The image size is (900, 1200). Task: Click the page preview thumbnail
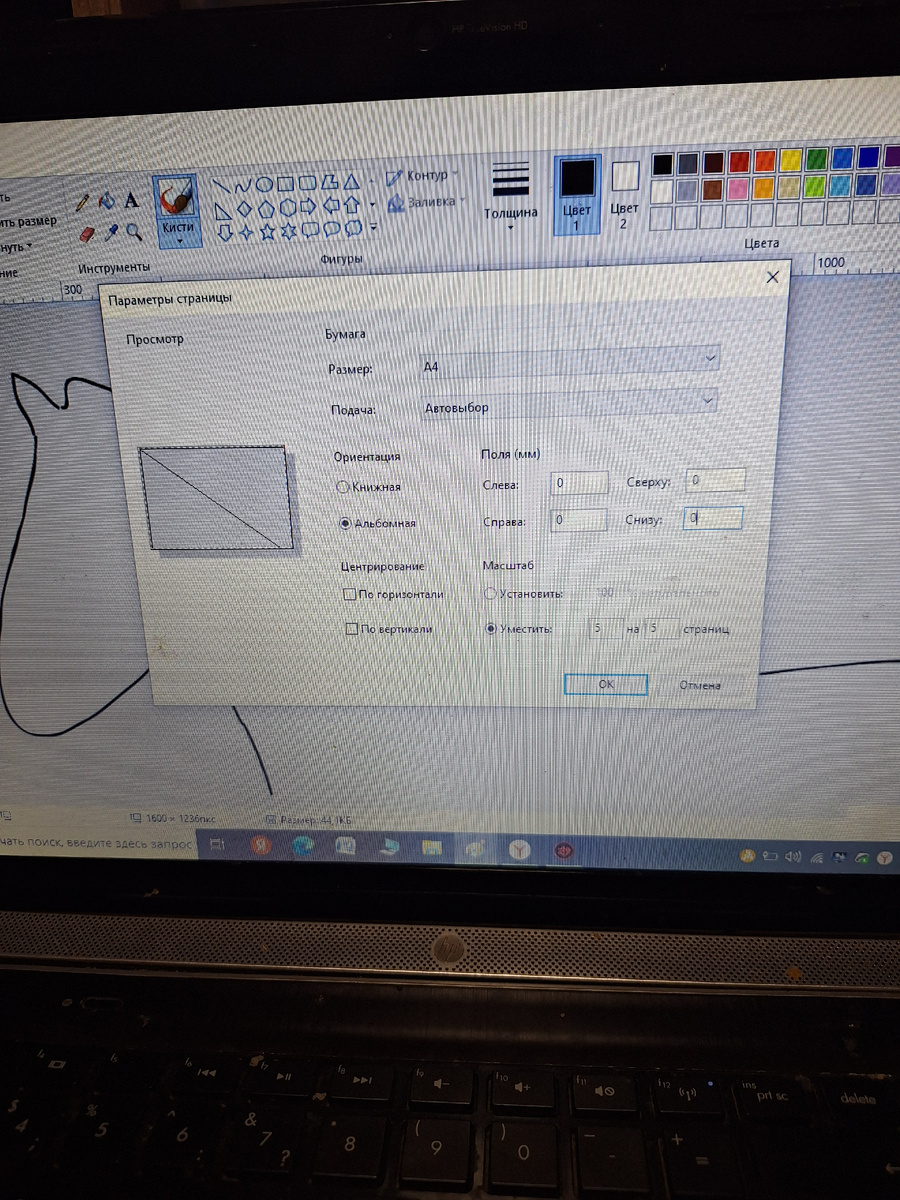tap(216, 497)
